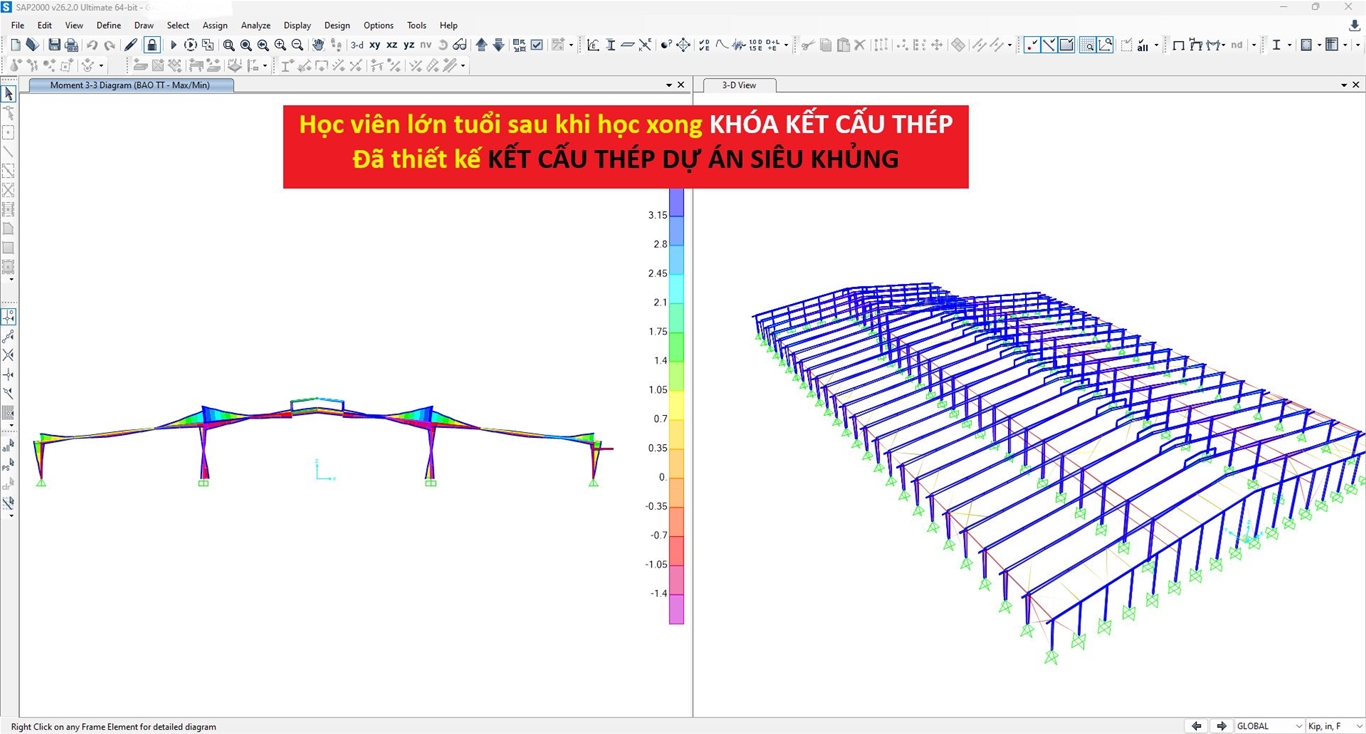Open the Kip, in, F units dropdown
Image resolution: width=1366 pixels, height=734 pixels.
(1333, 726)
